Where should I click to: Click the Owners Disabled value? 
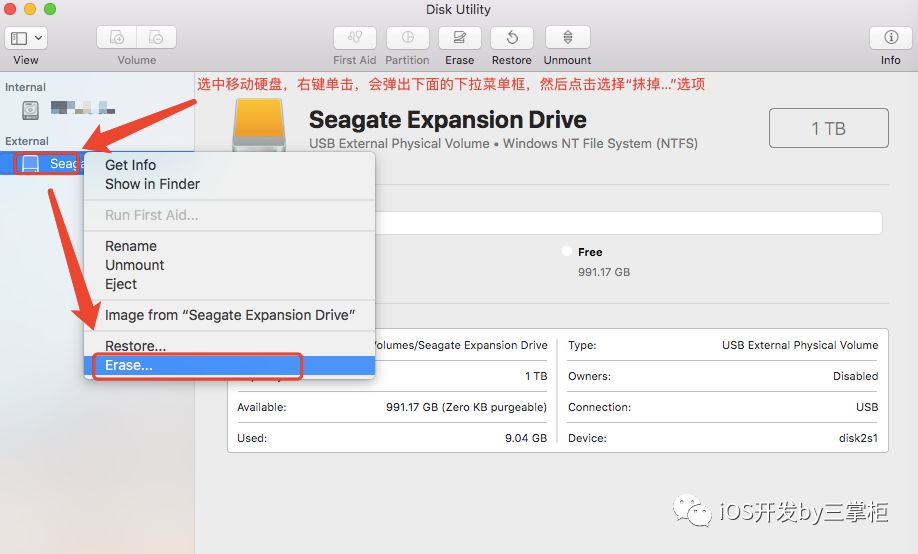[x=855, y=376]
